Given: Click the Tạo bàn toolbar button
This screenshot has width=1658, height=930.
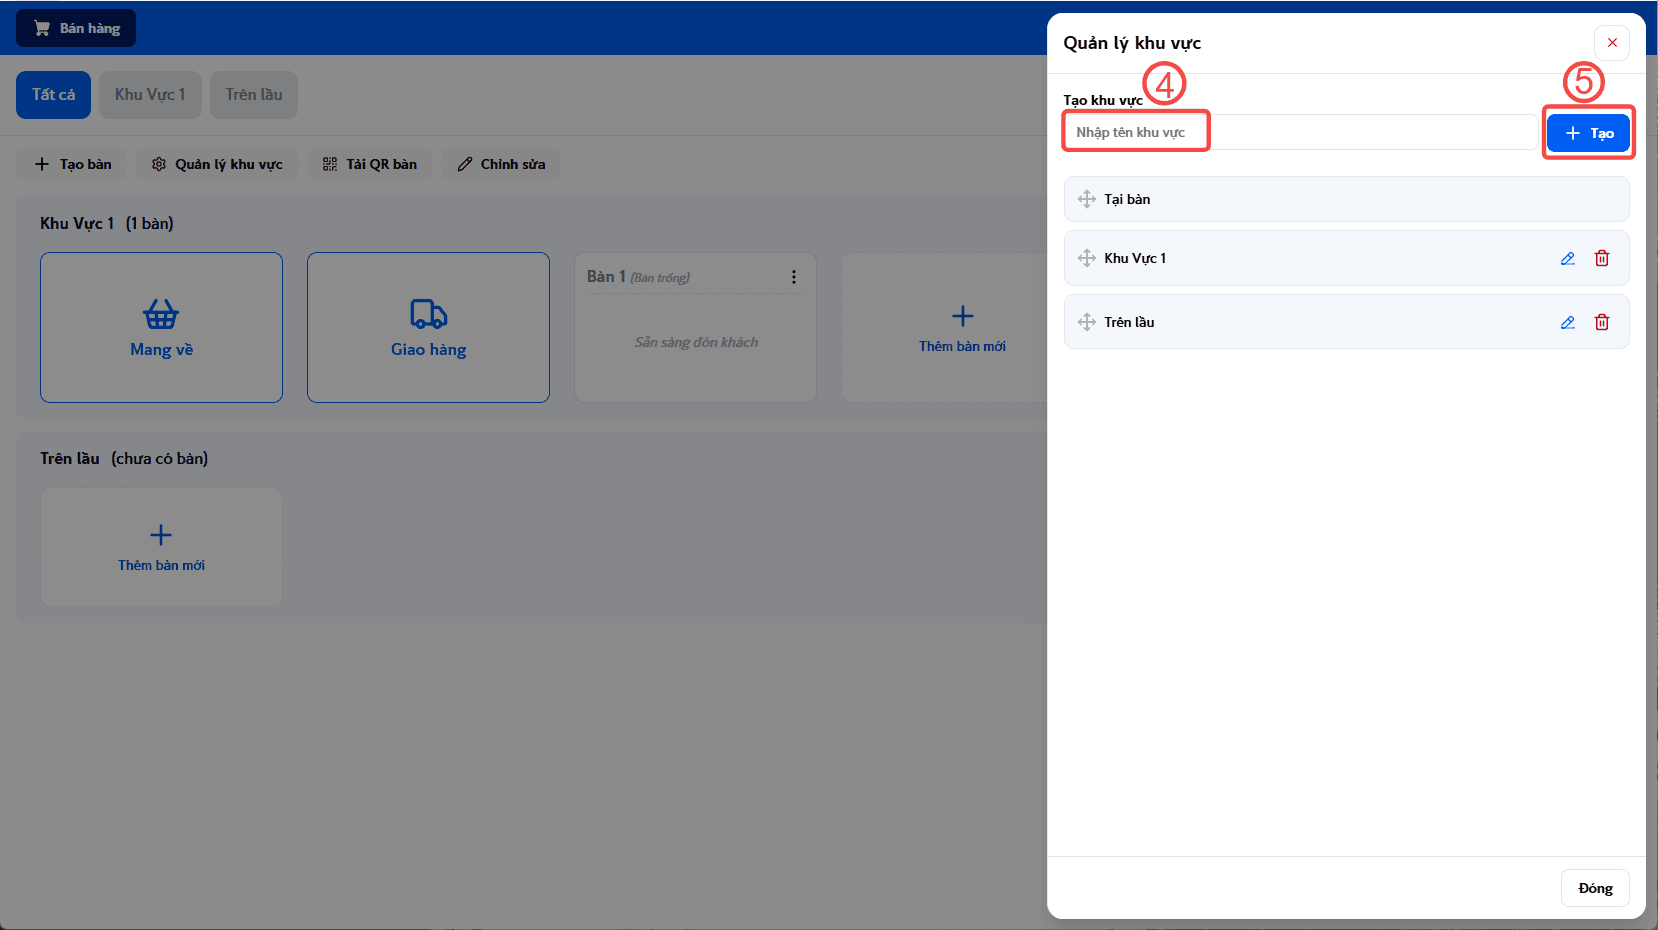Looking at the screenshot, I should pos(72,164).
